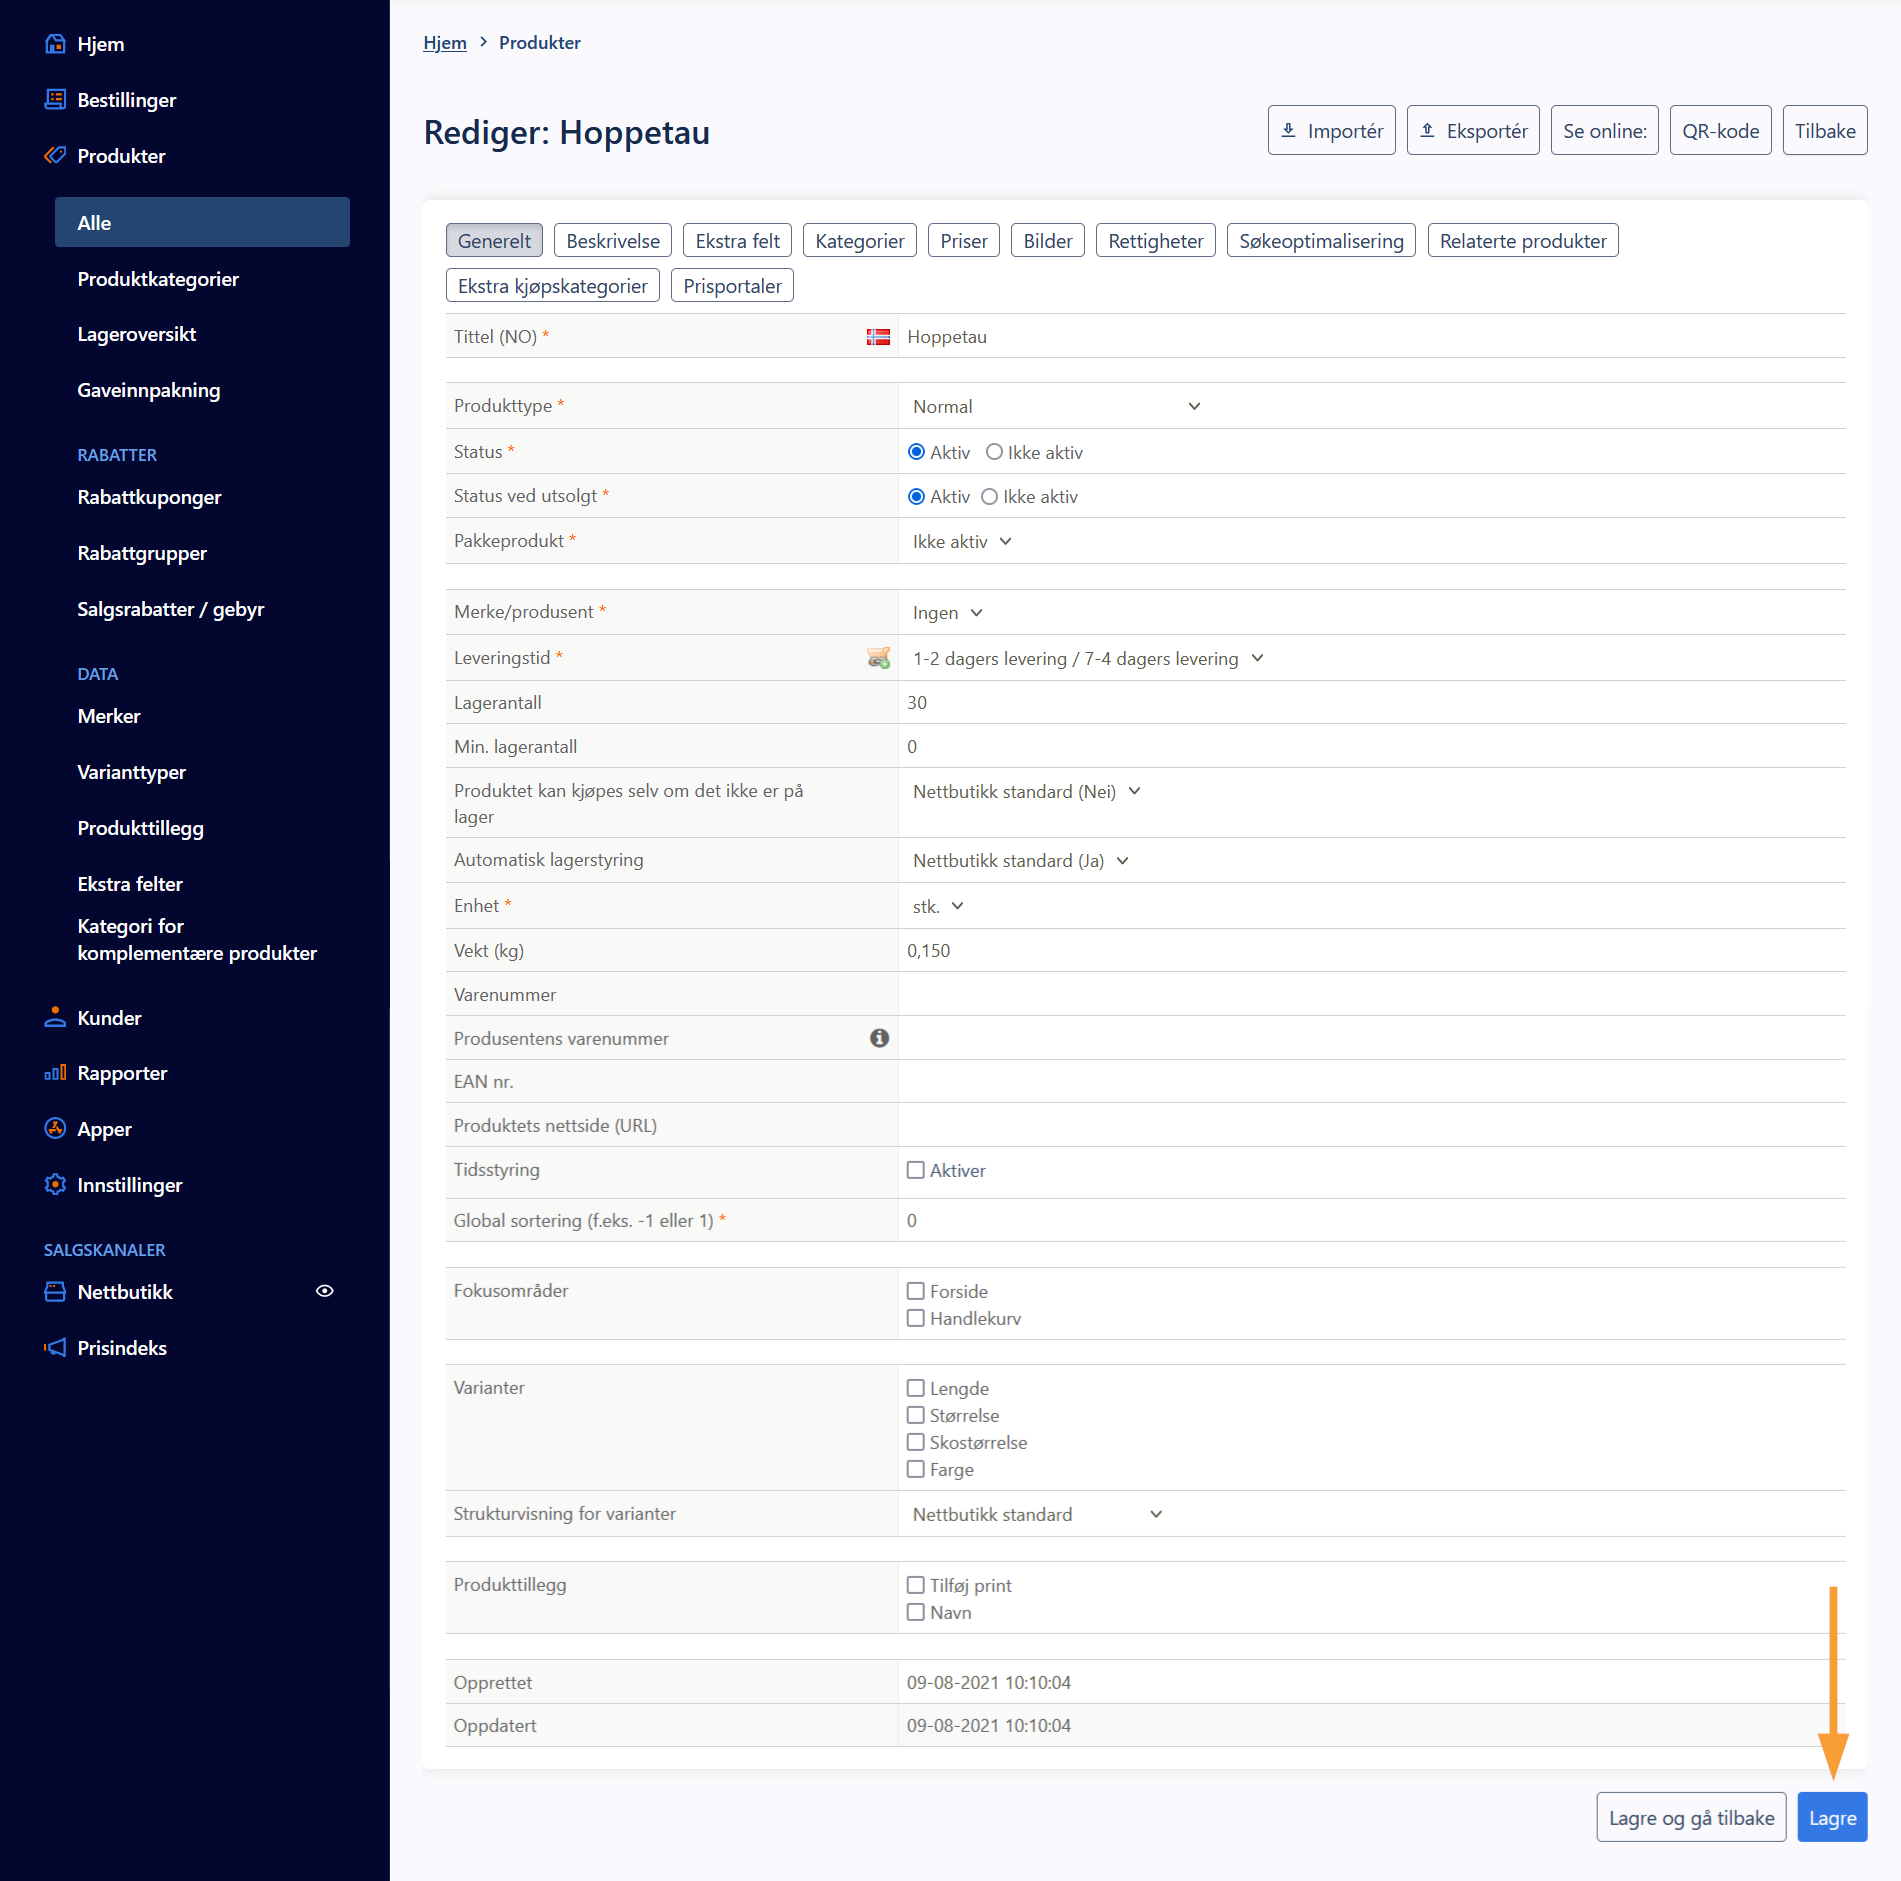Open the Bestillinger orders icon
1901x1881 pixels.
[x=55, y=100]
